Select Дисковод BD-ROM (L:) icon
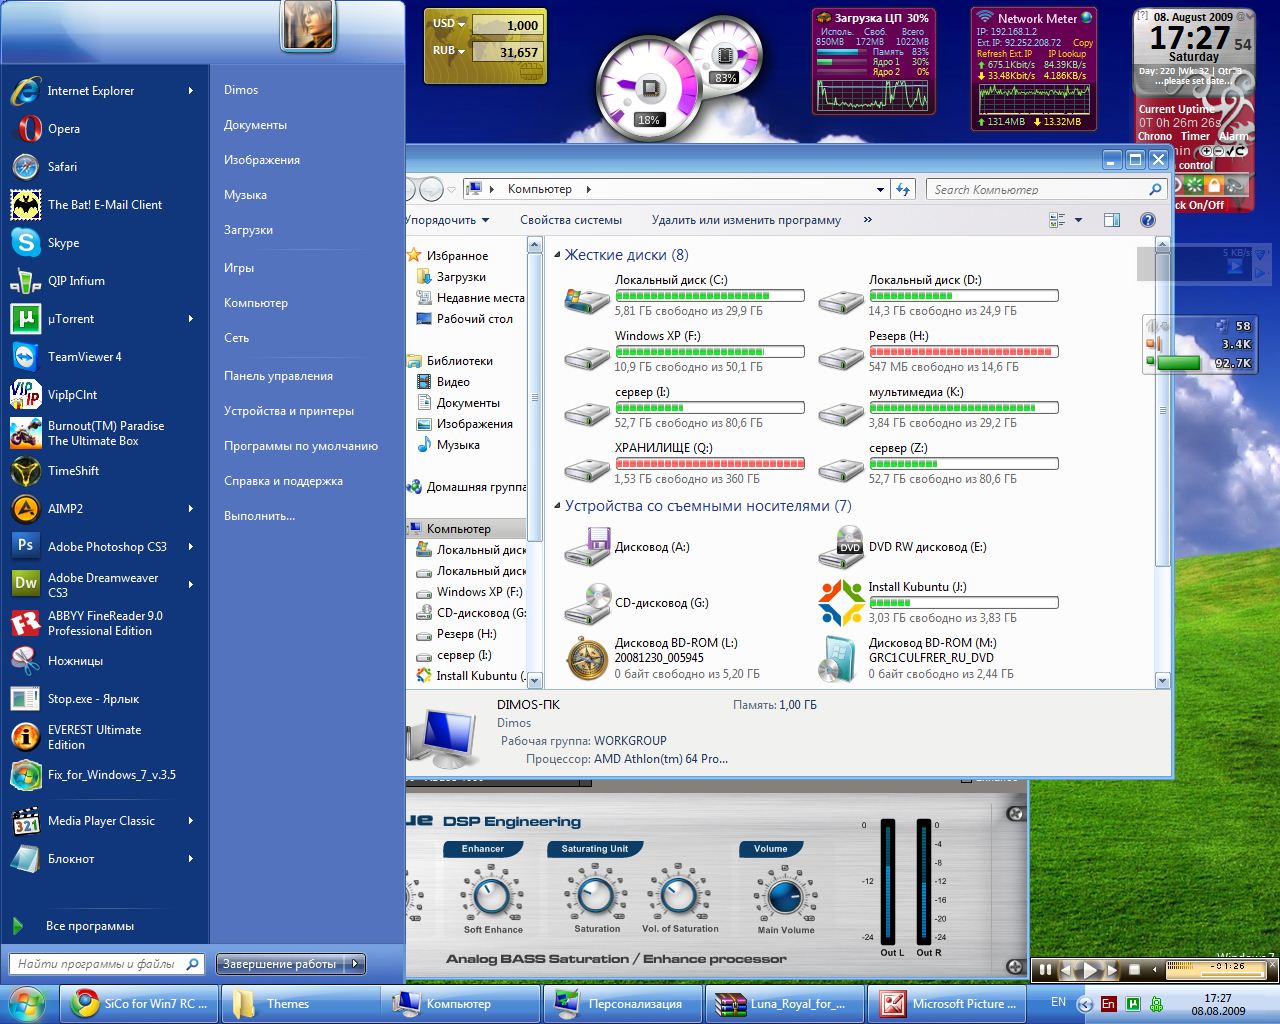 [x=587, y=658]
